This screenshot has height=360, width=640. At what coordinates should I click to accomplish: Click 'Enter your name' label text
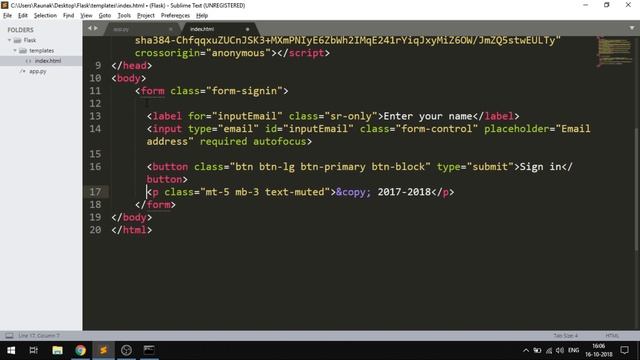coord(427,116)
